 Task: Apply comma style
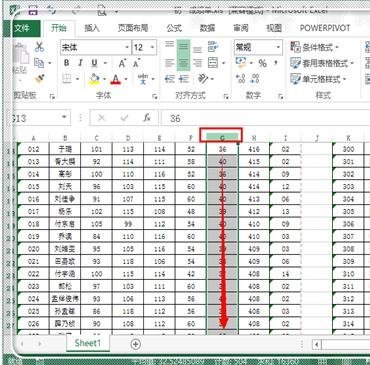click(x=276, y=63)
